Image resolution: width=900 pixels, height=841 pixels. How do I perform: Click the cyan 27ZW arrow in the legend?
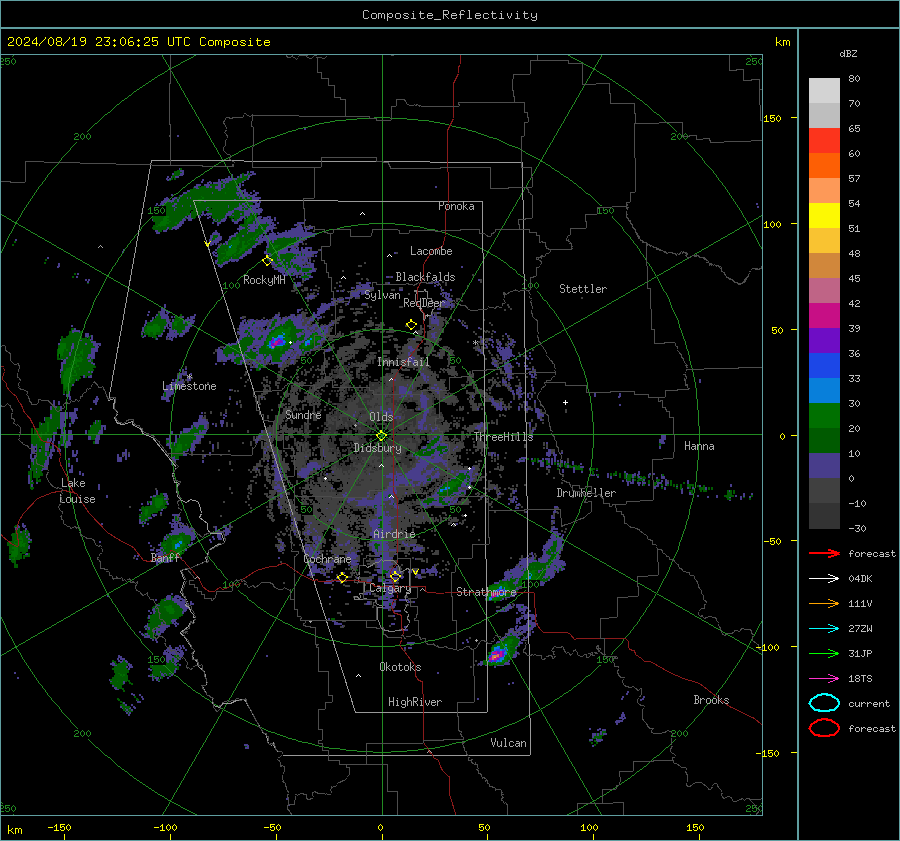click(x=824, y=629)
